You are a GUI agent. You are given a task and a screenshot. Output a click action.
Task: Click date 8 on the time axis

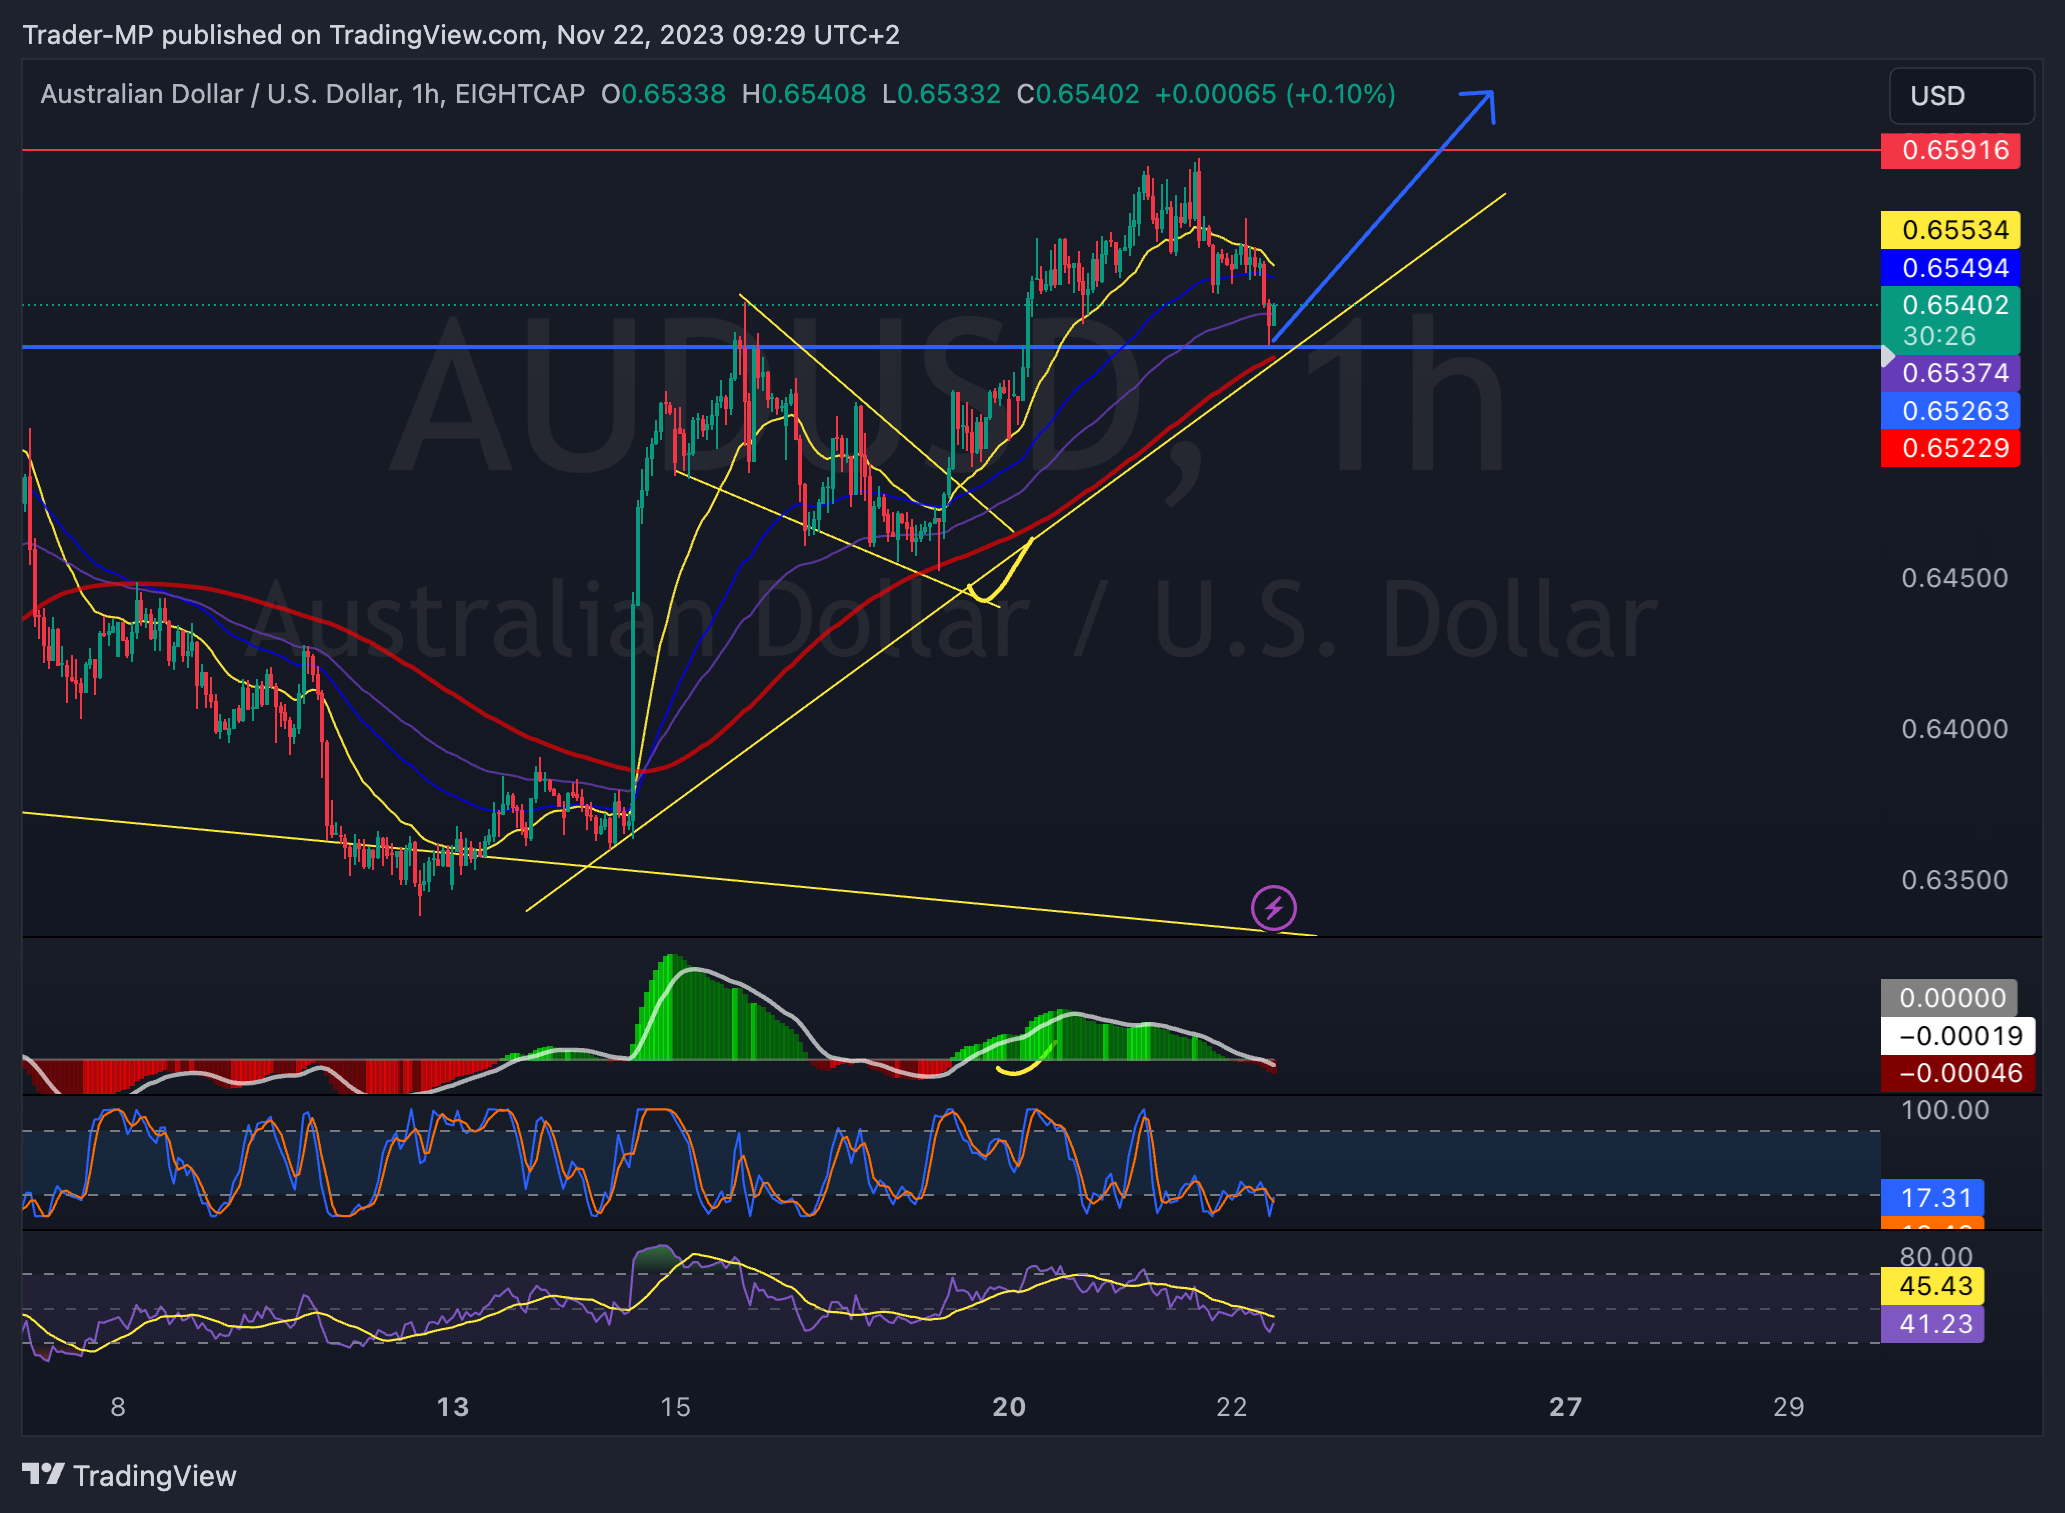(118, 1407)
